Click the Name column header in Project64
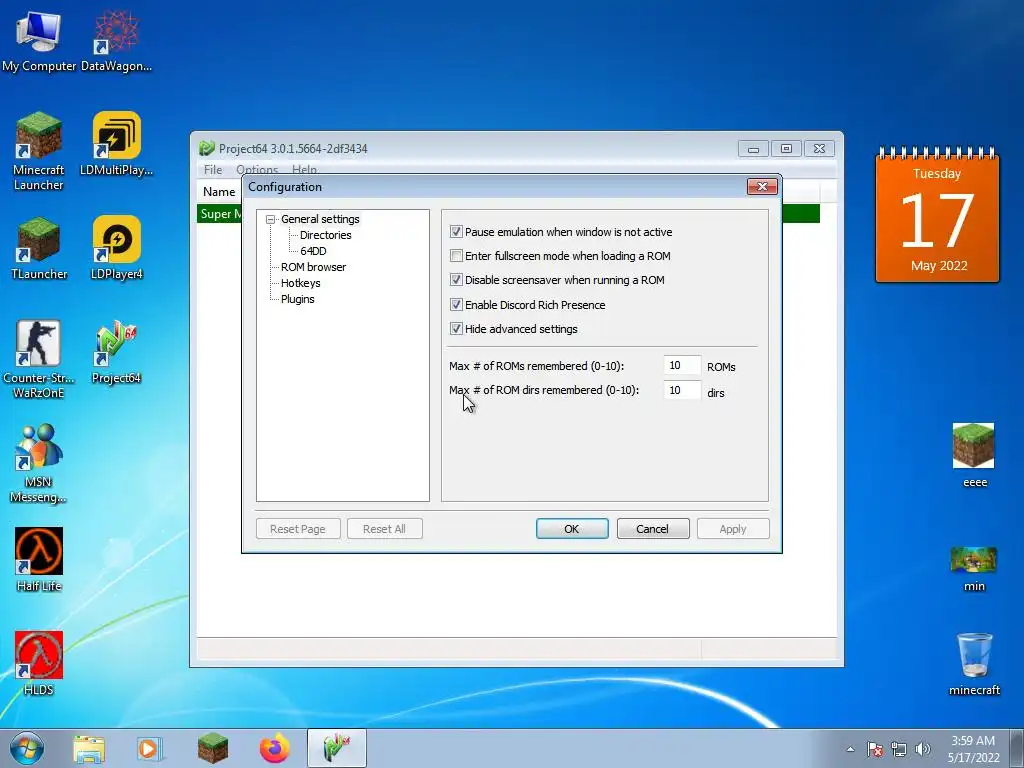Screen dimensions: 1024x768 click(x=219, y=192)
